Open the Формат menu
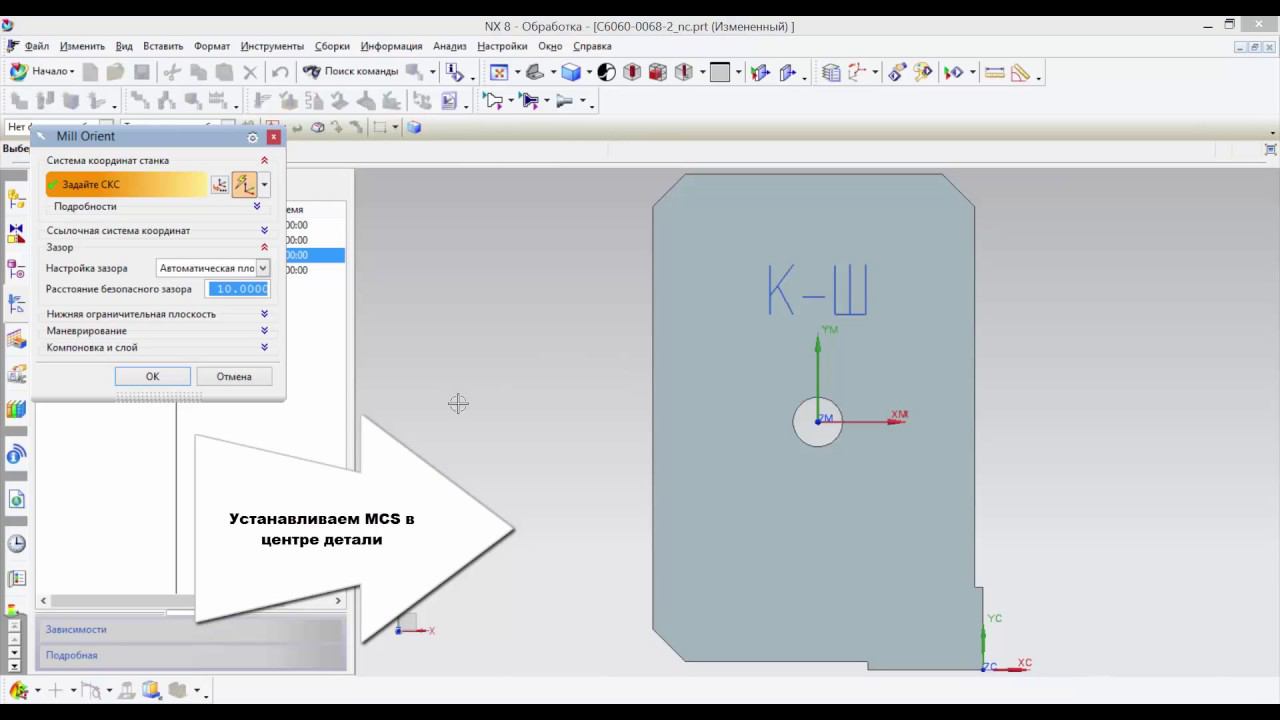 (x=212, y=46)
